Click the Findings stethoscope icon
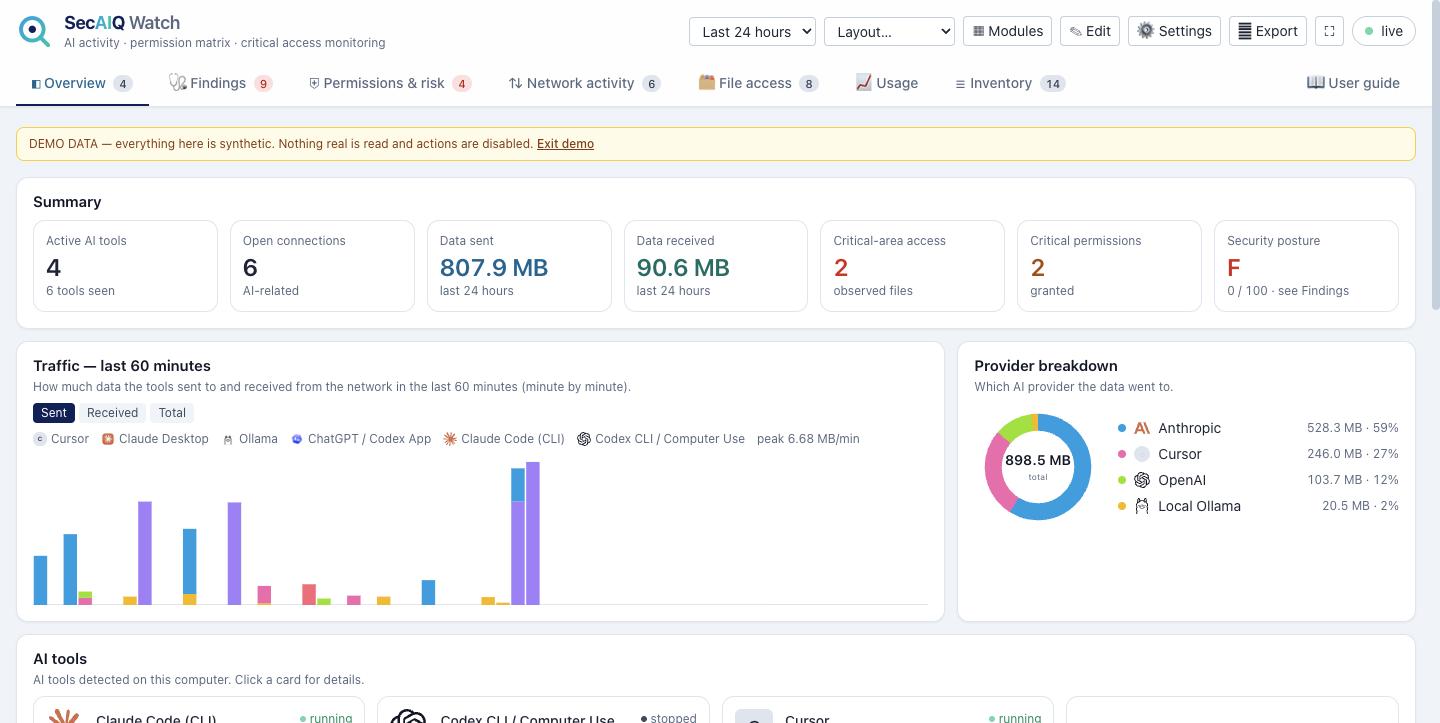 (177, 82)
